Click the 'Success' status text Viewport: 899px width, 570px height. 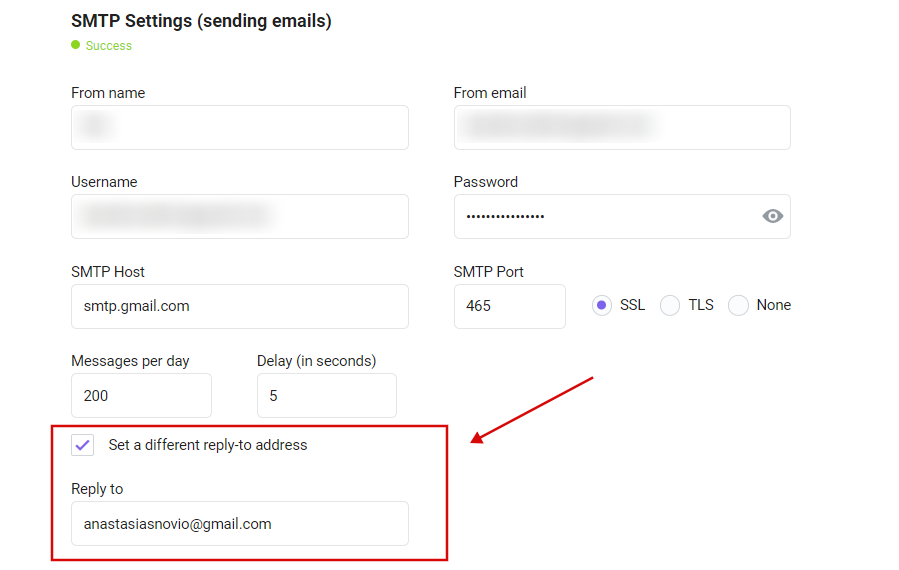pos(109,45)
